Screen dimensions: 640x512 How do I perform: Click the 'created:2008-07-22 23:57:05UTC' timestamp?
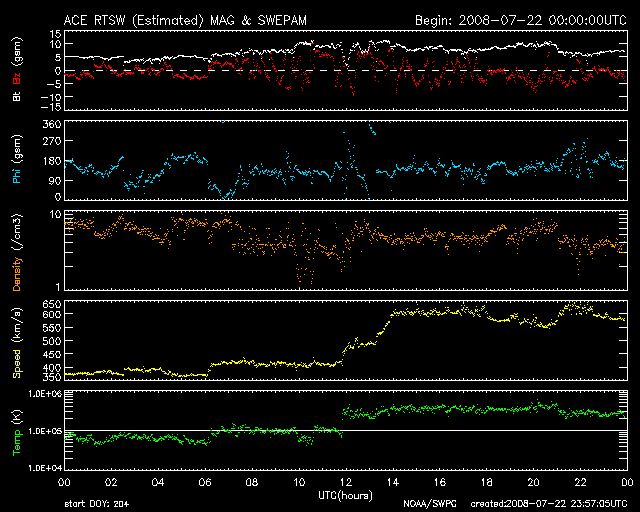coord(549,504)
